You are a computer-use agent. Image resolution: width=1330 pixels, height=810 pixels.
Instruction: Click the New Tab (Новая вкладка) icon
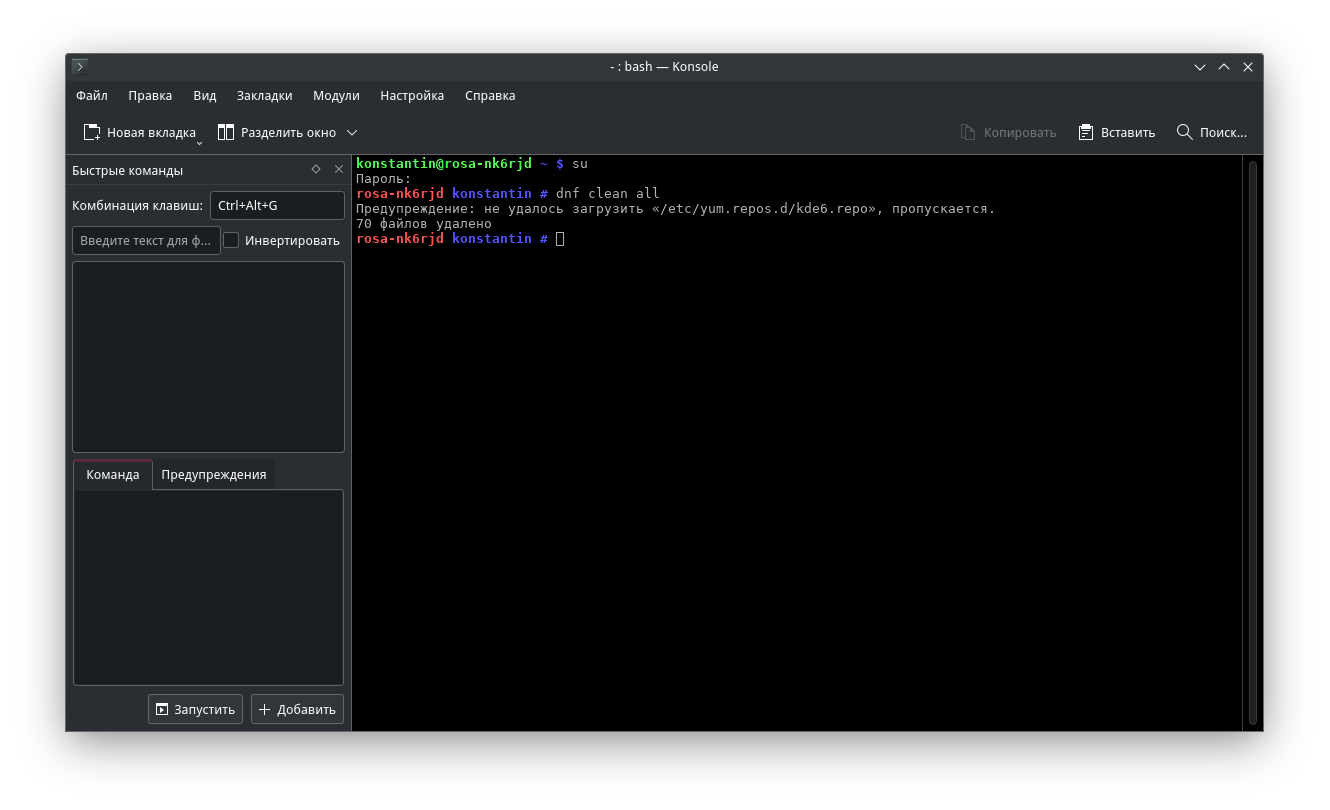(92, 132)
